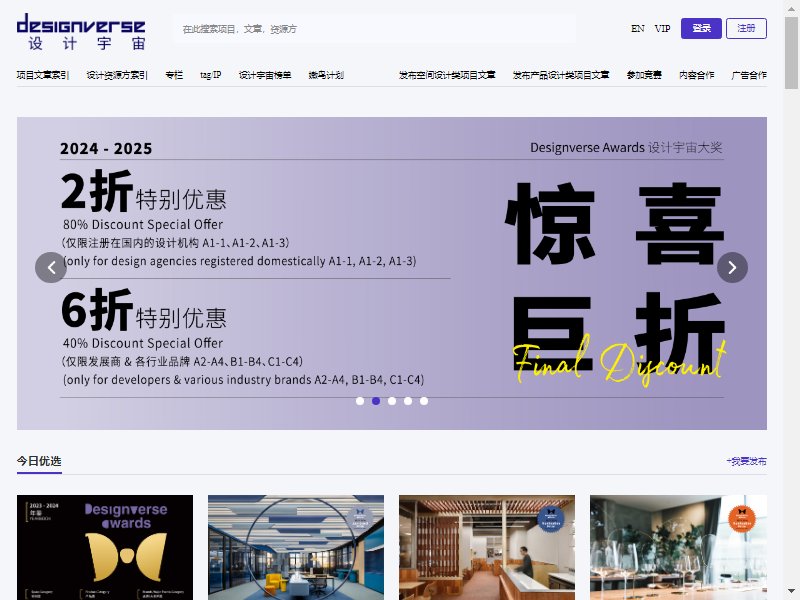800x600 pixels.
Task: Open 设计资源方索引 menu item
Action: pos(117,75)
